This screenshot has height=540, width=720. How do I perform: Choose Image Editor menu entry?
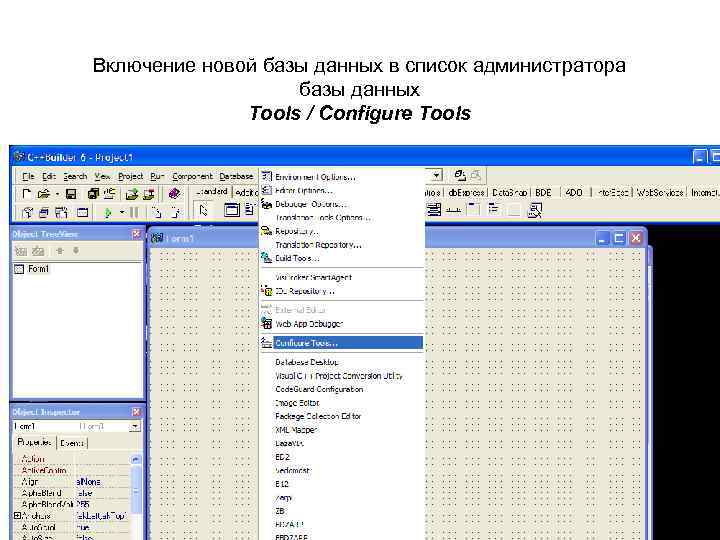pyautogui.click(x=342, y=403)
